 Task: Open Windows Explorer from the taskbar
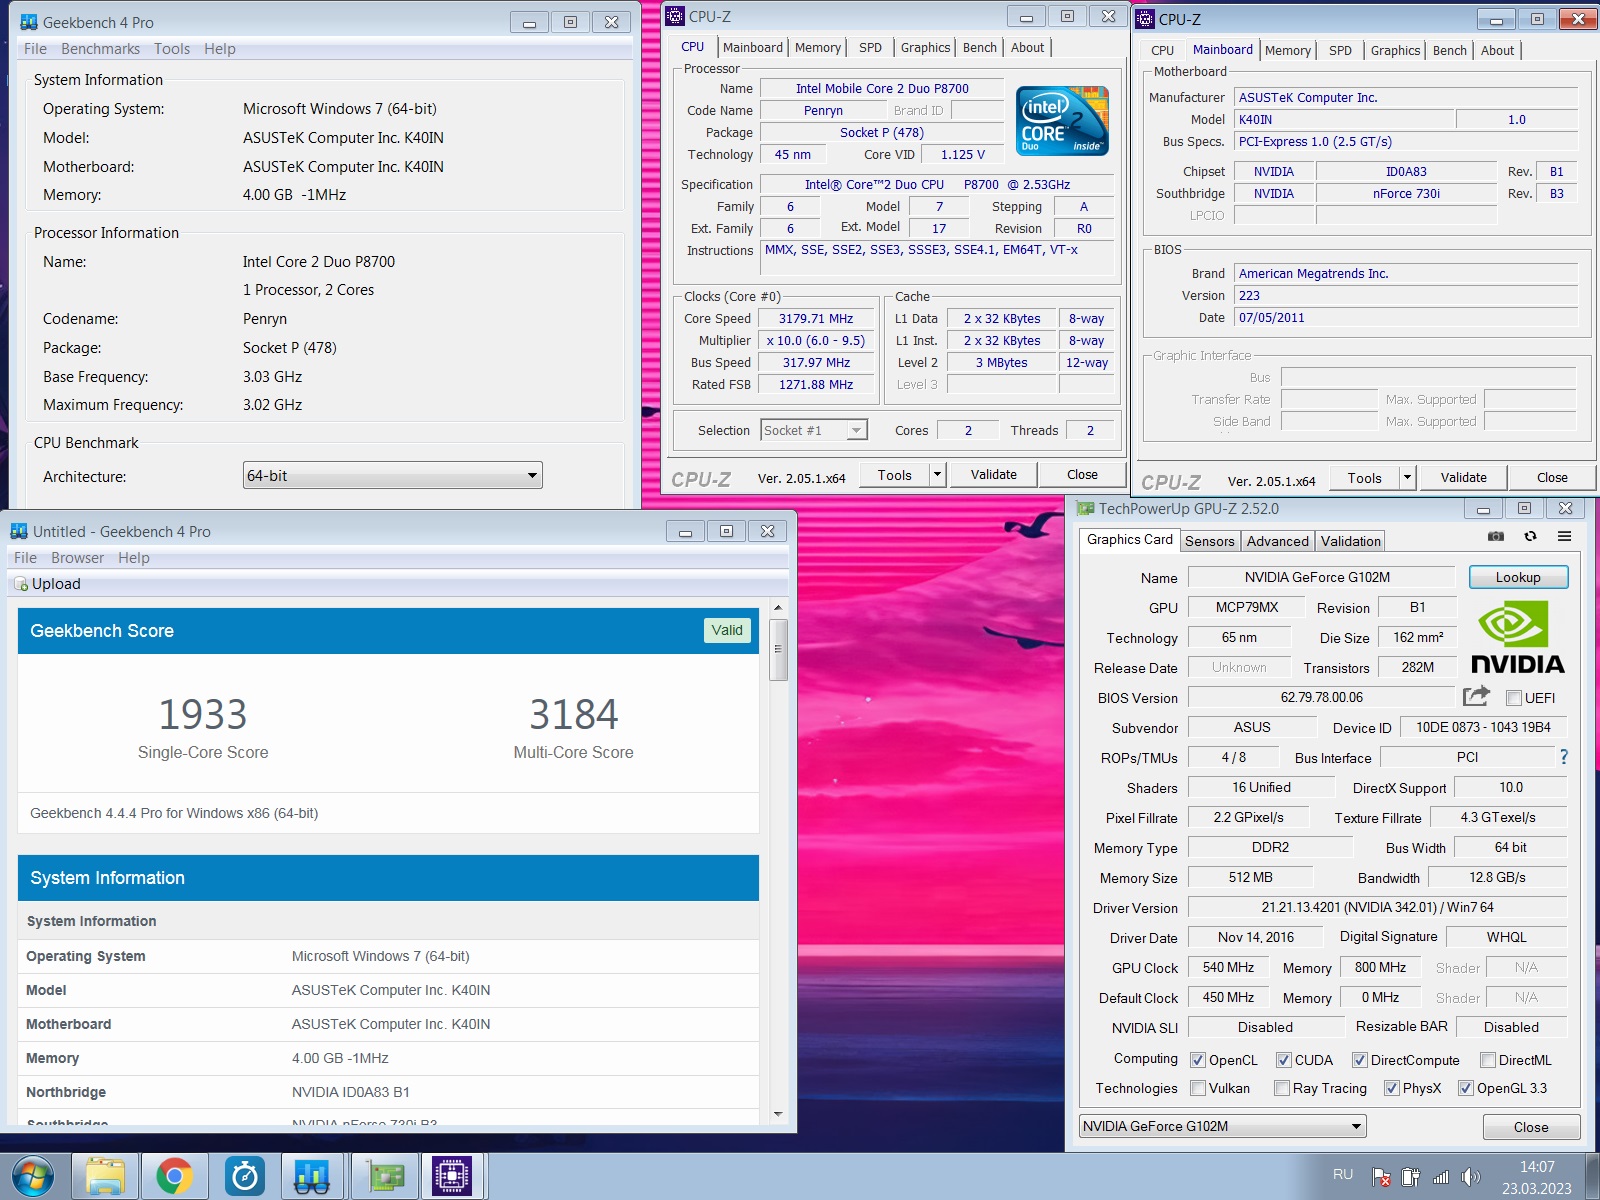(x=105, y=1177)
